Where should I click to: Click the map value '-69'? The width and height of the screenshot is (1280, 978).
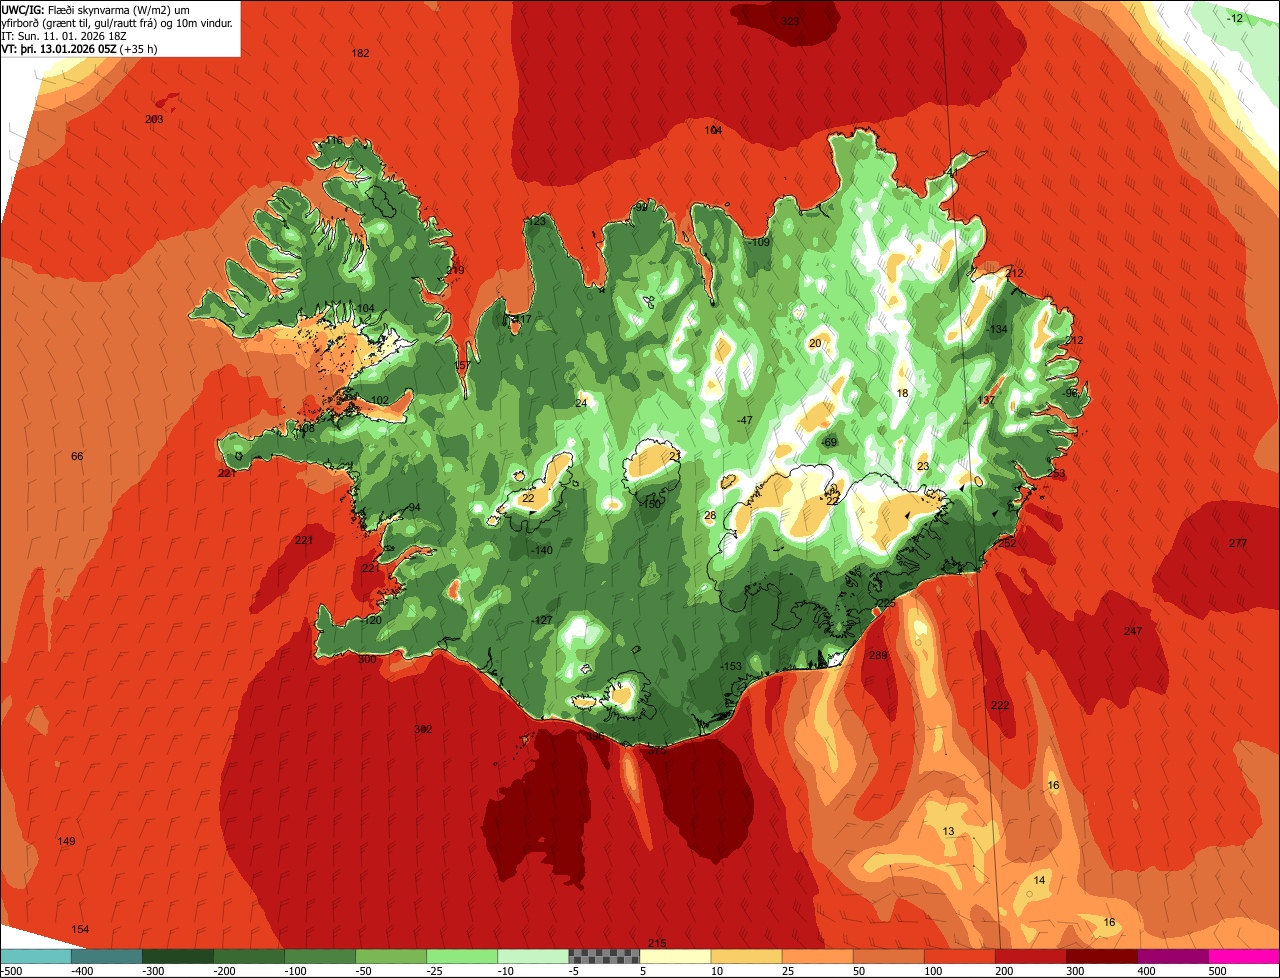(x=828, y=442)
